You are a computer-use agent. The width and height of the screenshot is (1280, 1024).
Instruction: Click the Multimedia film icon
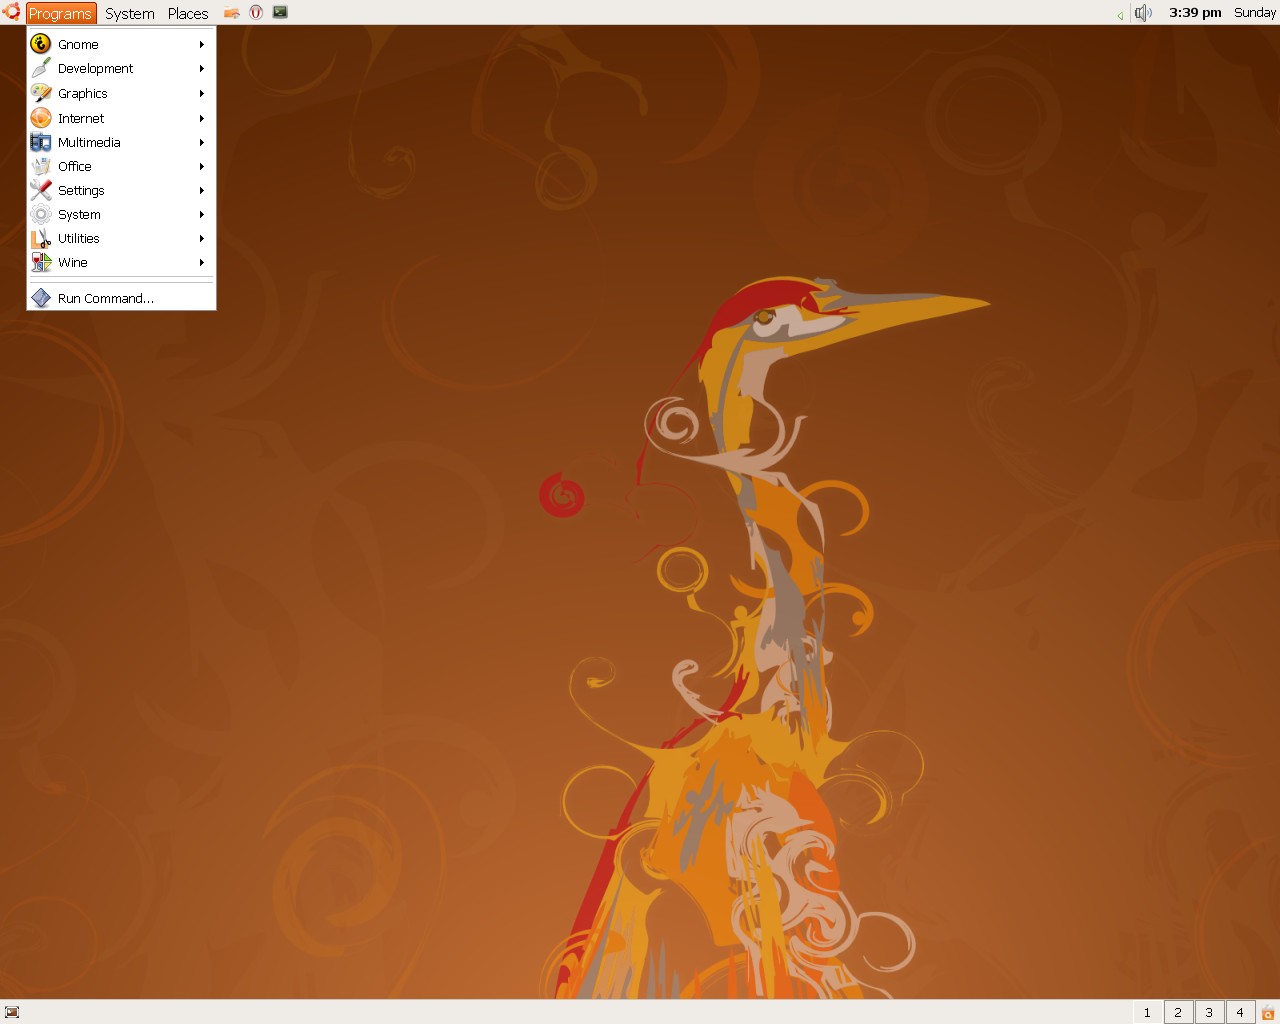pyautogui.click(x=41, y=142)
